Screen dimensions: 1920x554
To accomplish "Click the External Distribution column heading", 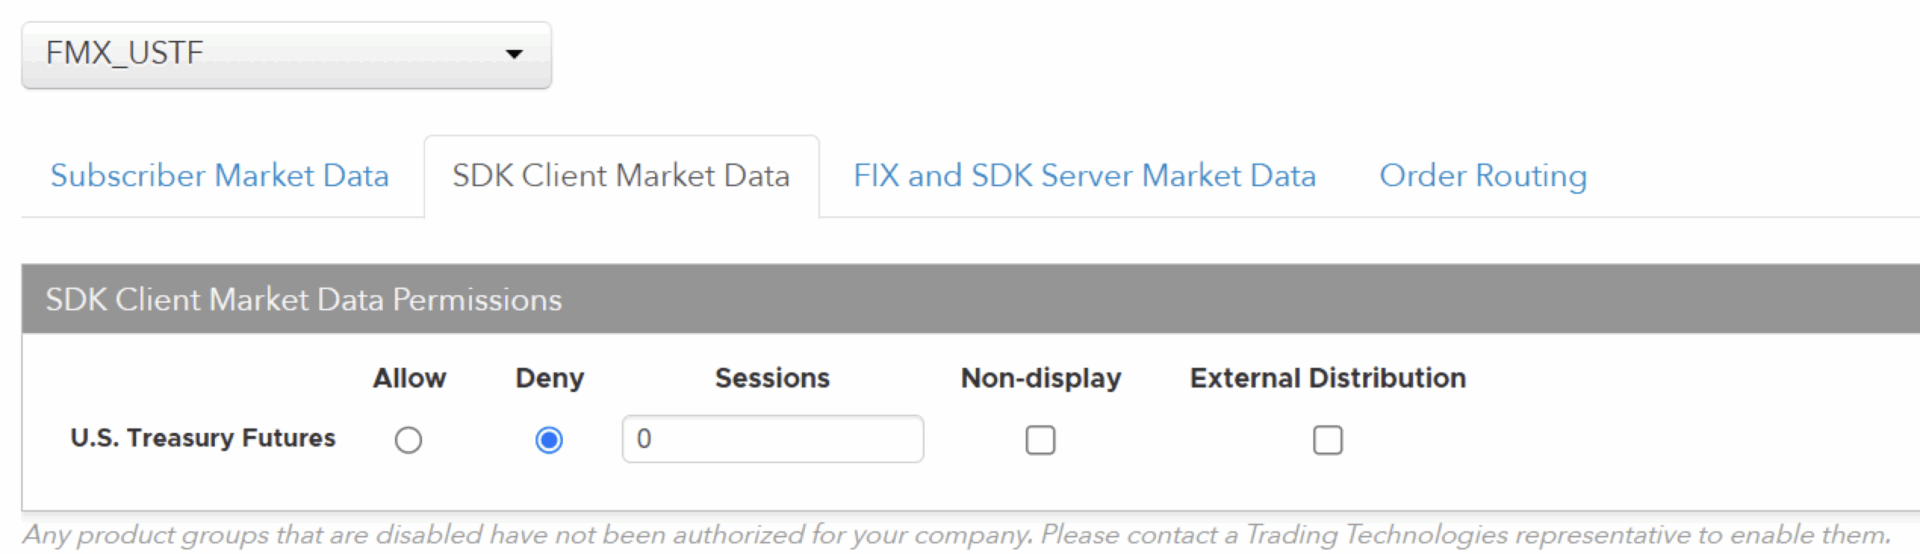I will 1328,378.
